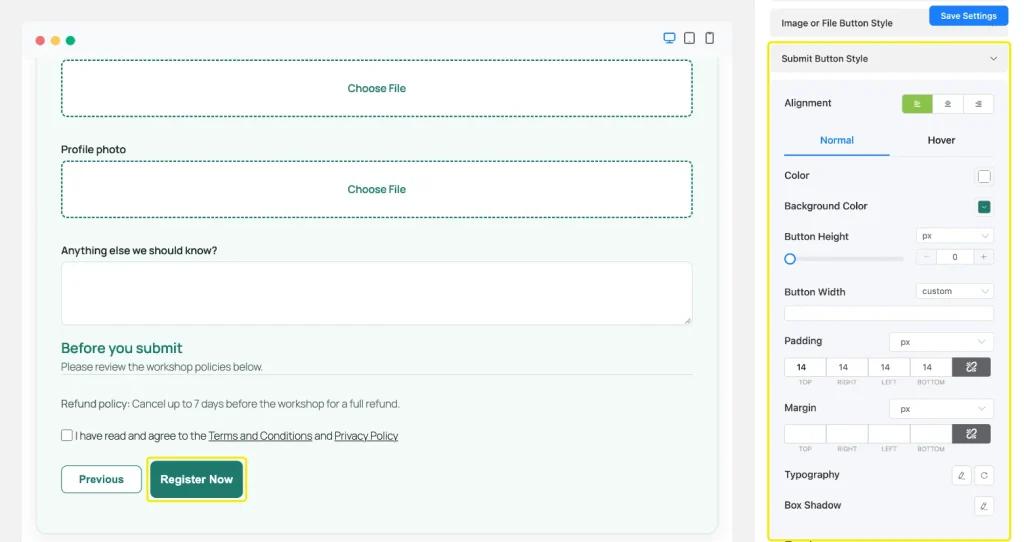Open Padding unit dropdown
Viewport: 1024px width, 542px height.
(941, 342)
